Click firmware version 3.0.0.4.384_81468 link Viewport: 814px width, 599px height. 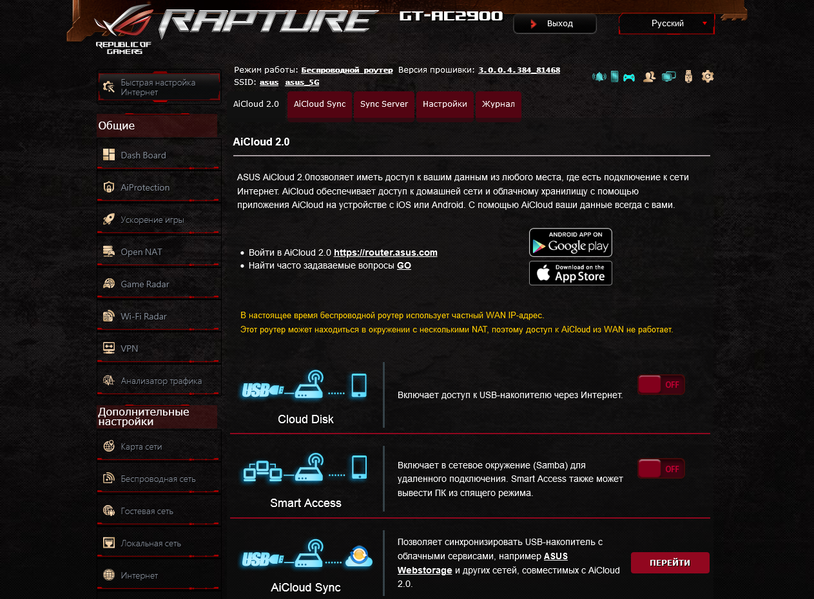[x=519, y=70]
